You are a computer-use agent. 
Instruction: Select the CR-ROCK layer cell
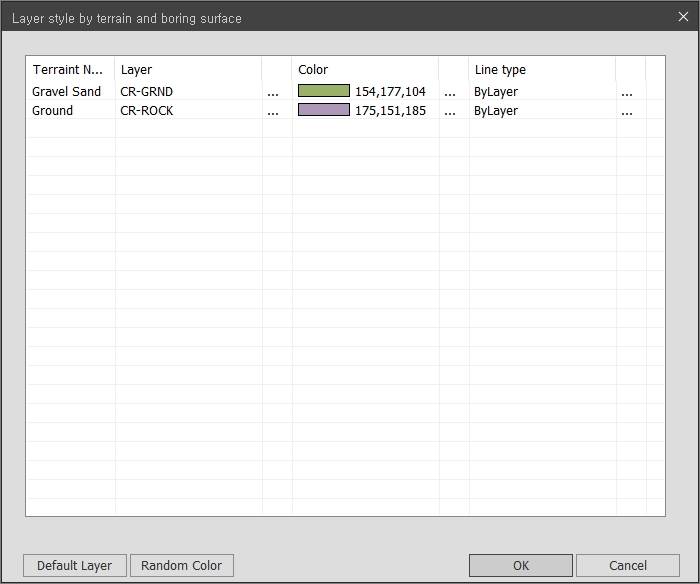click(147, 111)
